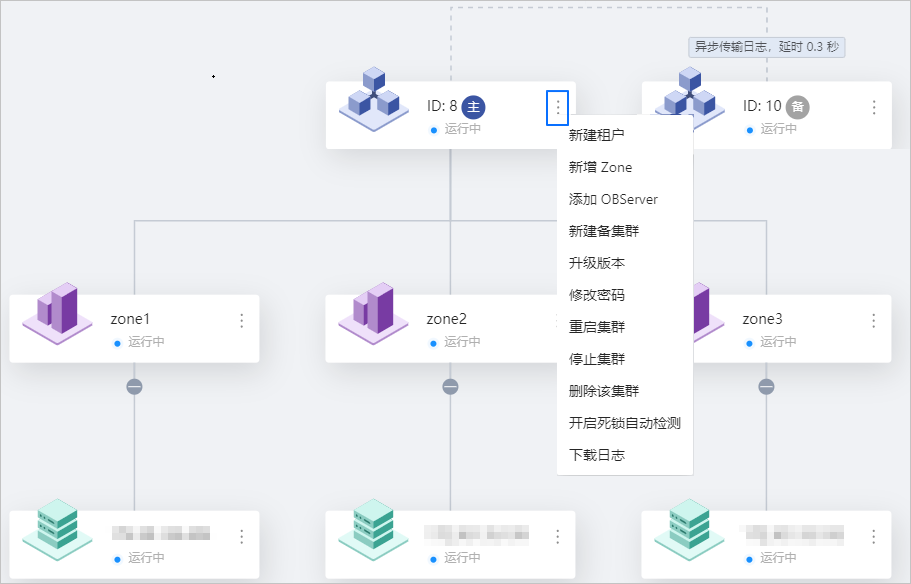Click 运行中 status under zone2
911x584 pixels.
point(462,342)
